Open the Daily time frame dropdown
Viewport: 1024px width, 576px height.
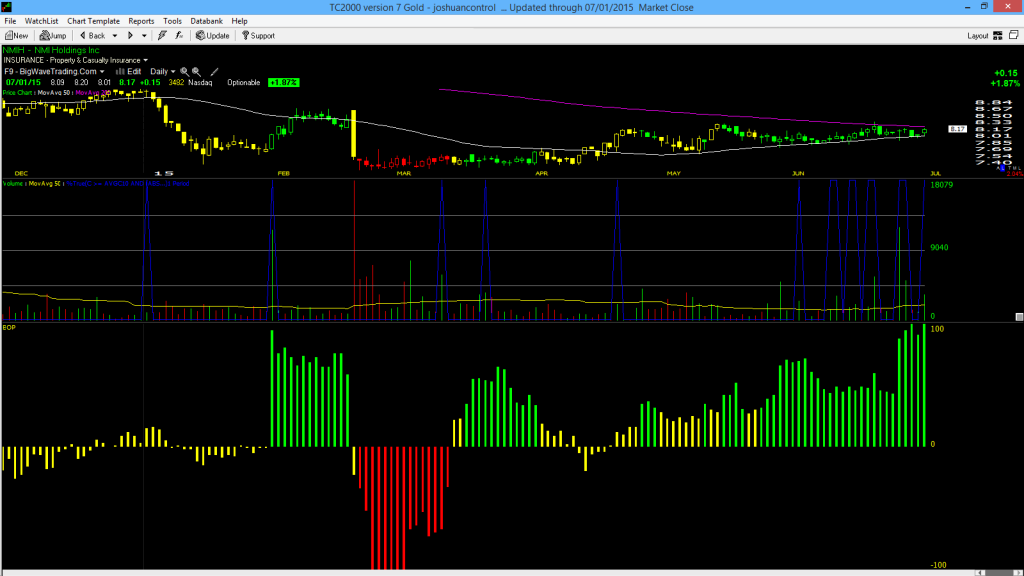pyautogui.click(x=163, y=71)
